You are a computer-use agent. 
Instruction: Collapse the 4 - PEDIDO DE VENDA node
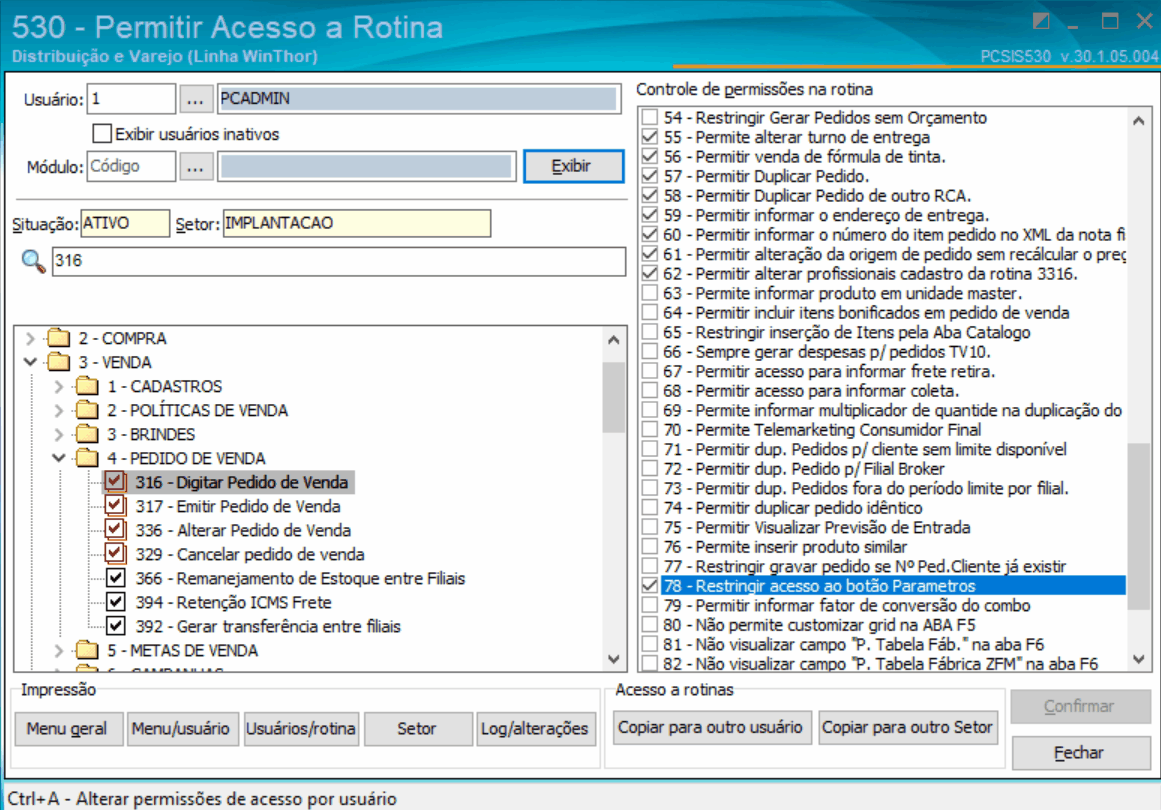pyautogui.click(x=59, y=458)
